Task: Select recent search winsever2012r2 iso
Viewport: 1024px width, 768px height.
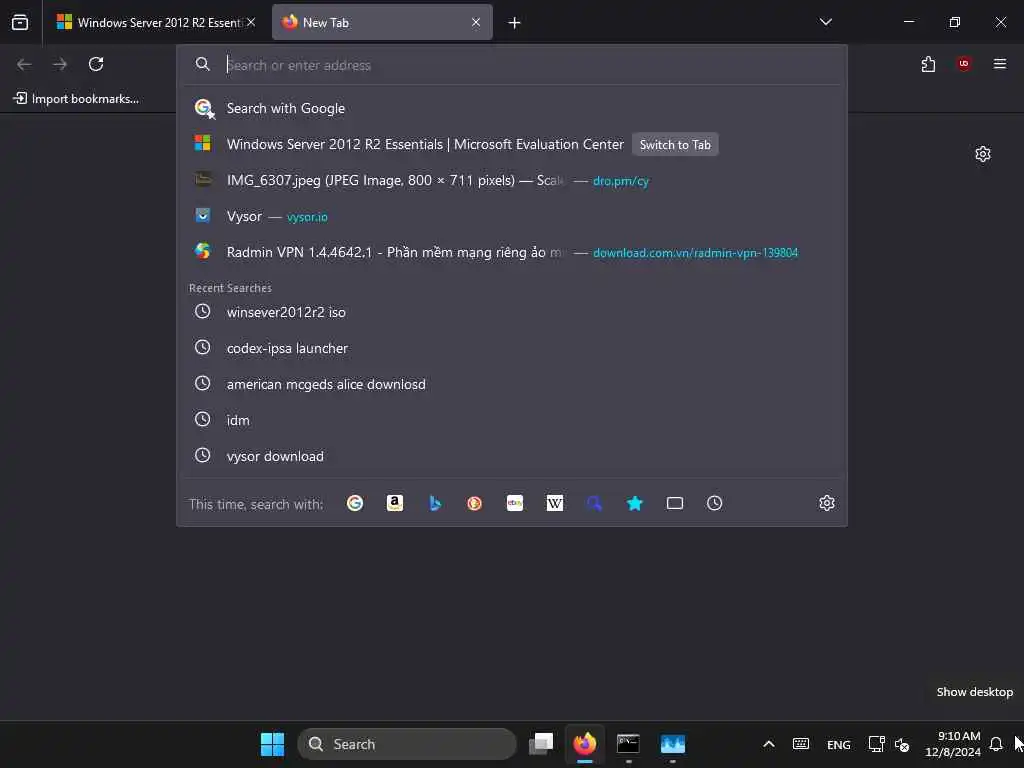Action: tap(512, 312)
